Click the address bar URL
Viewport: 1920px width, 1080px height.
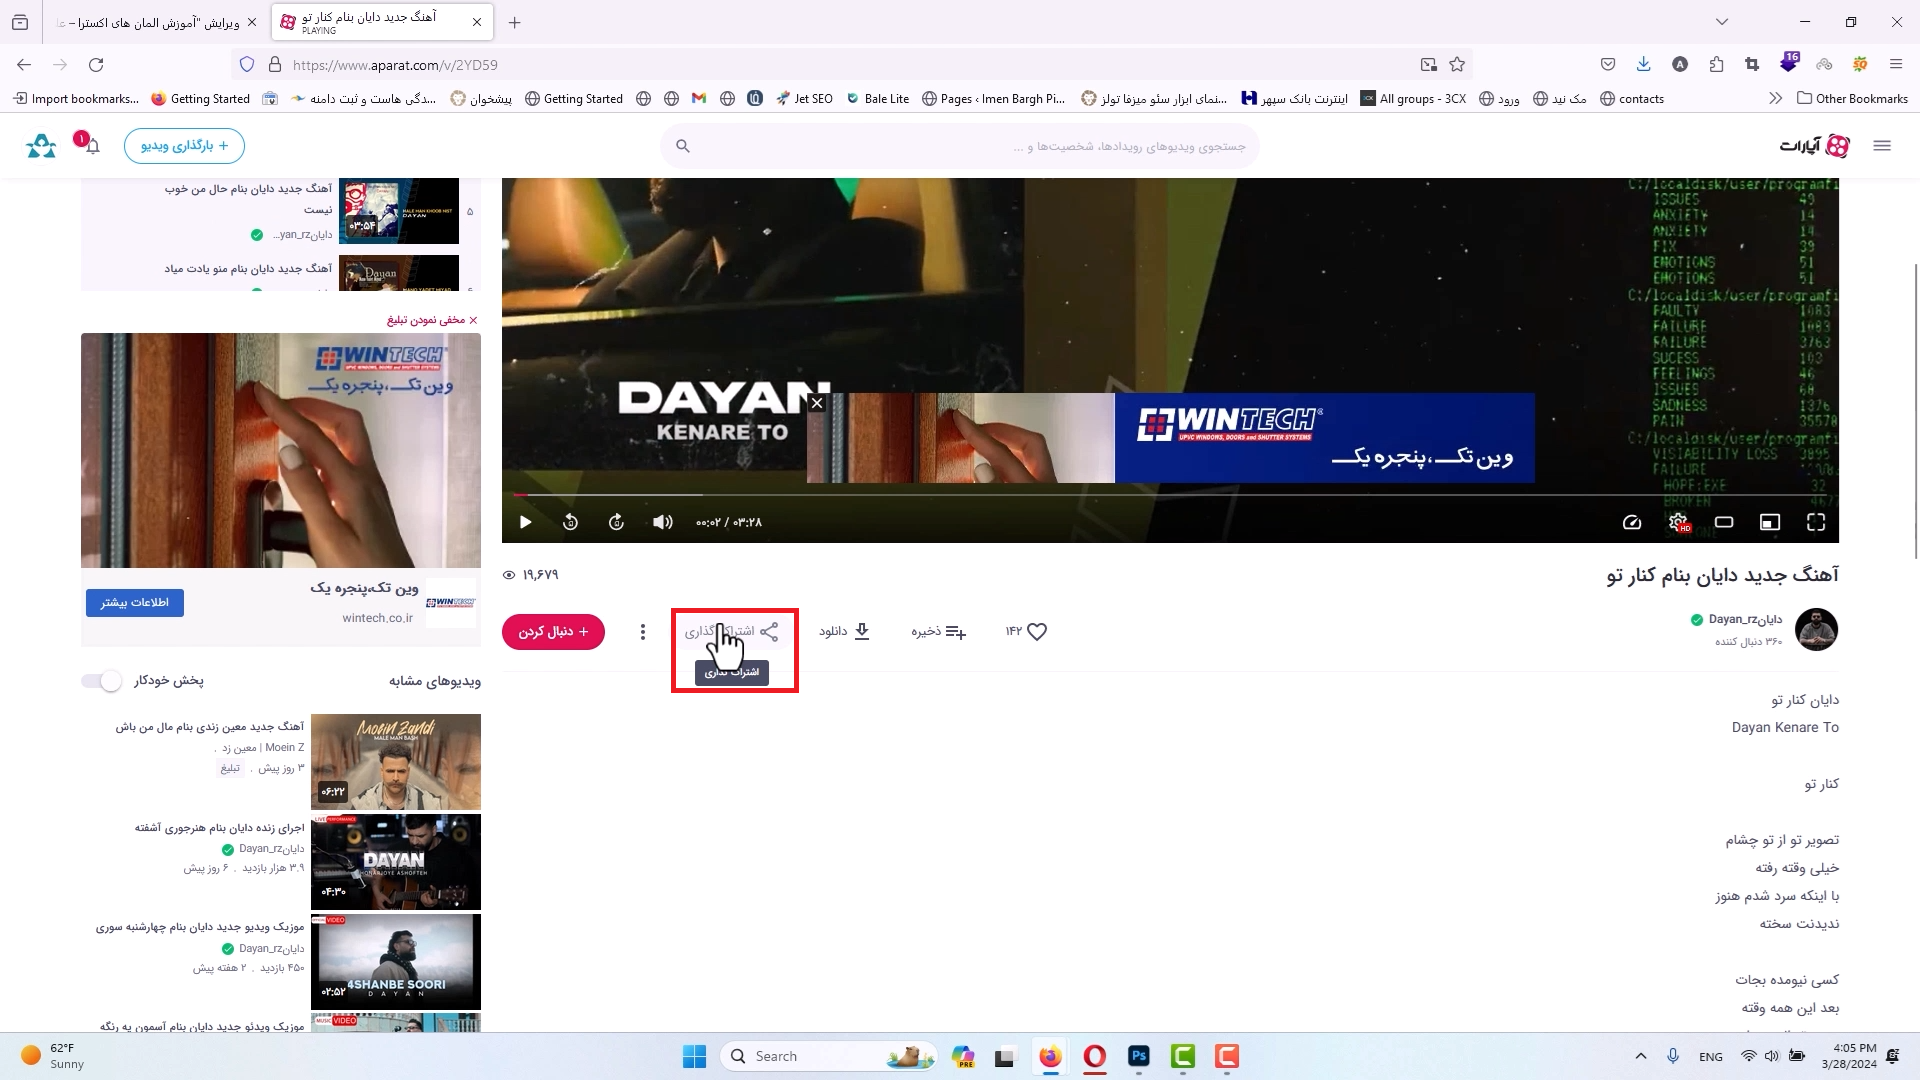[x=395, y=65]
